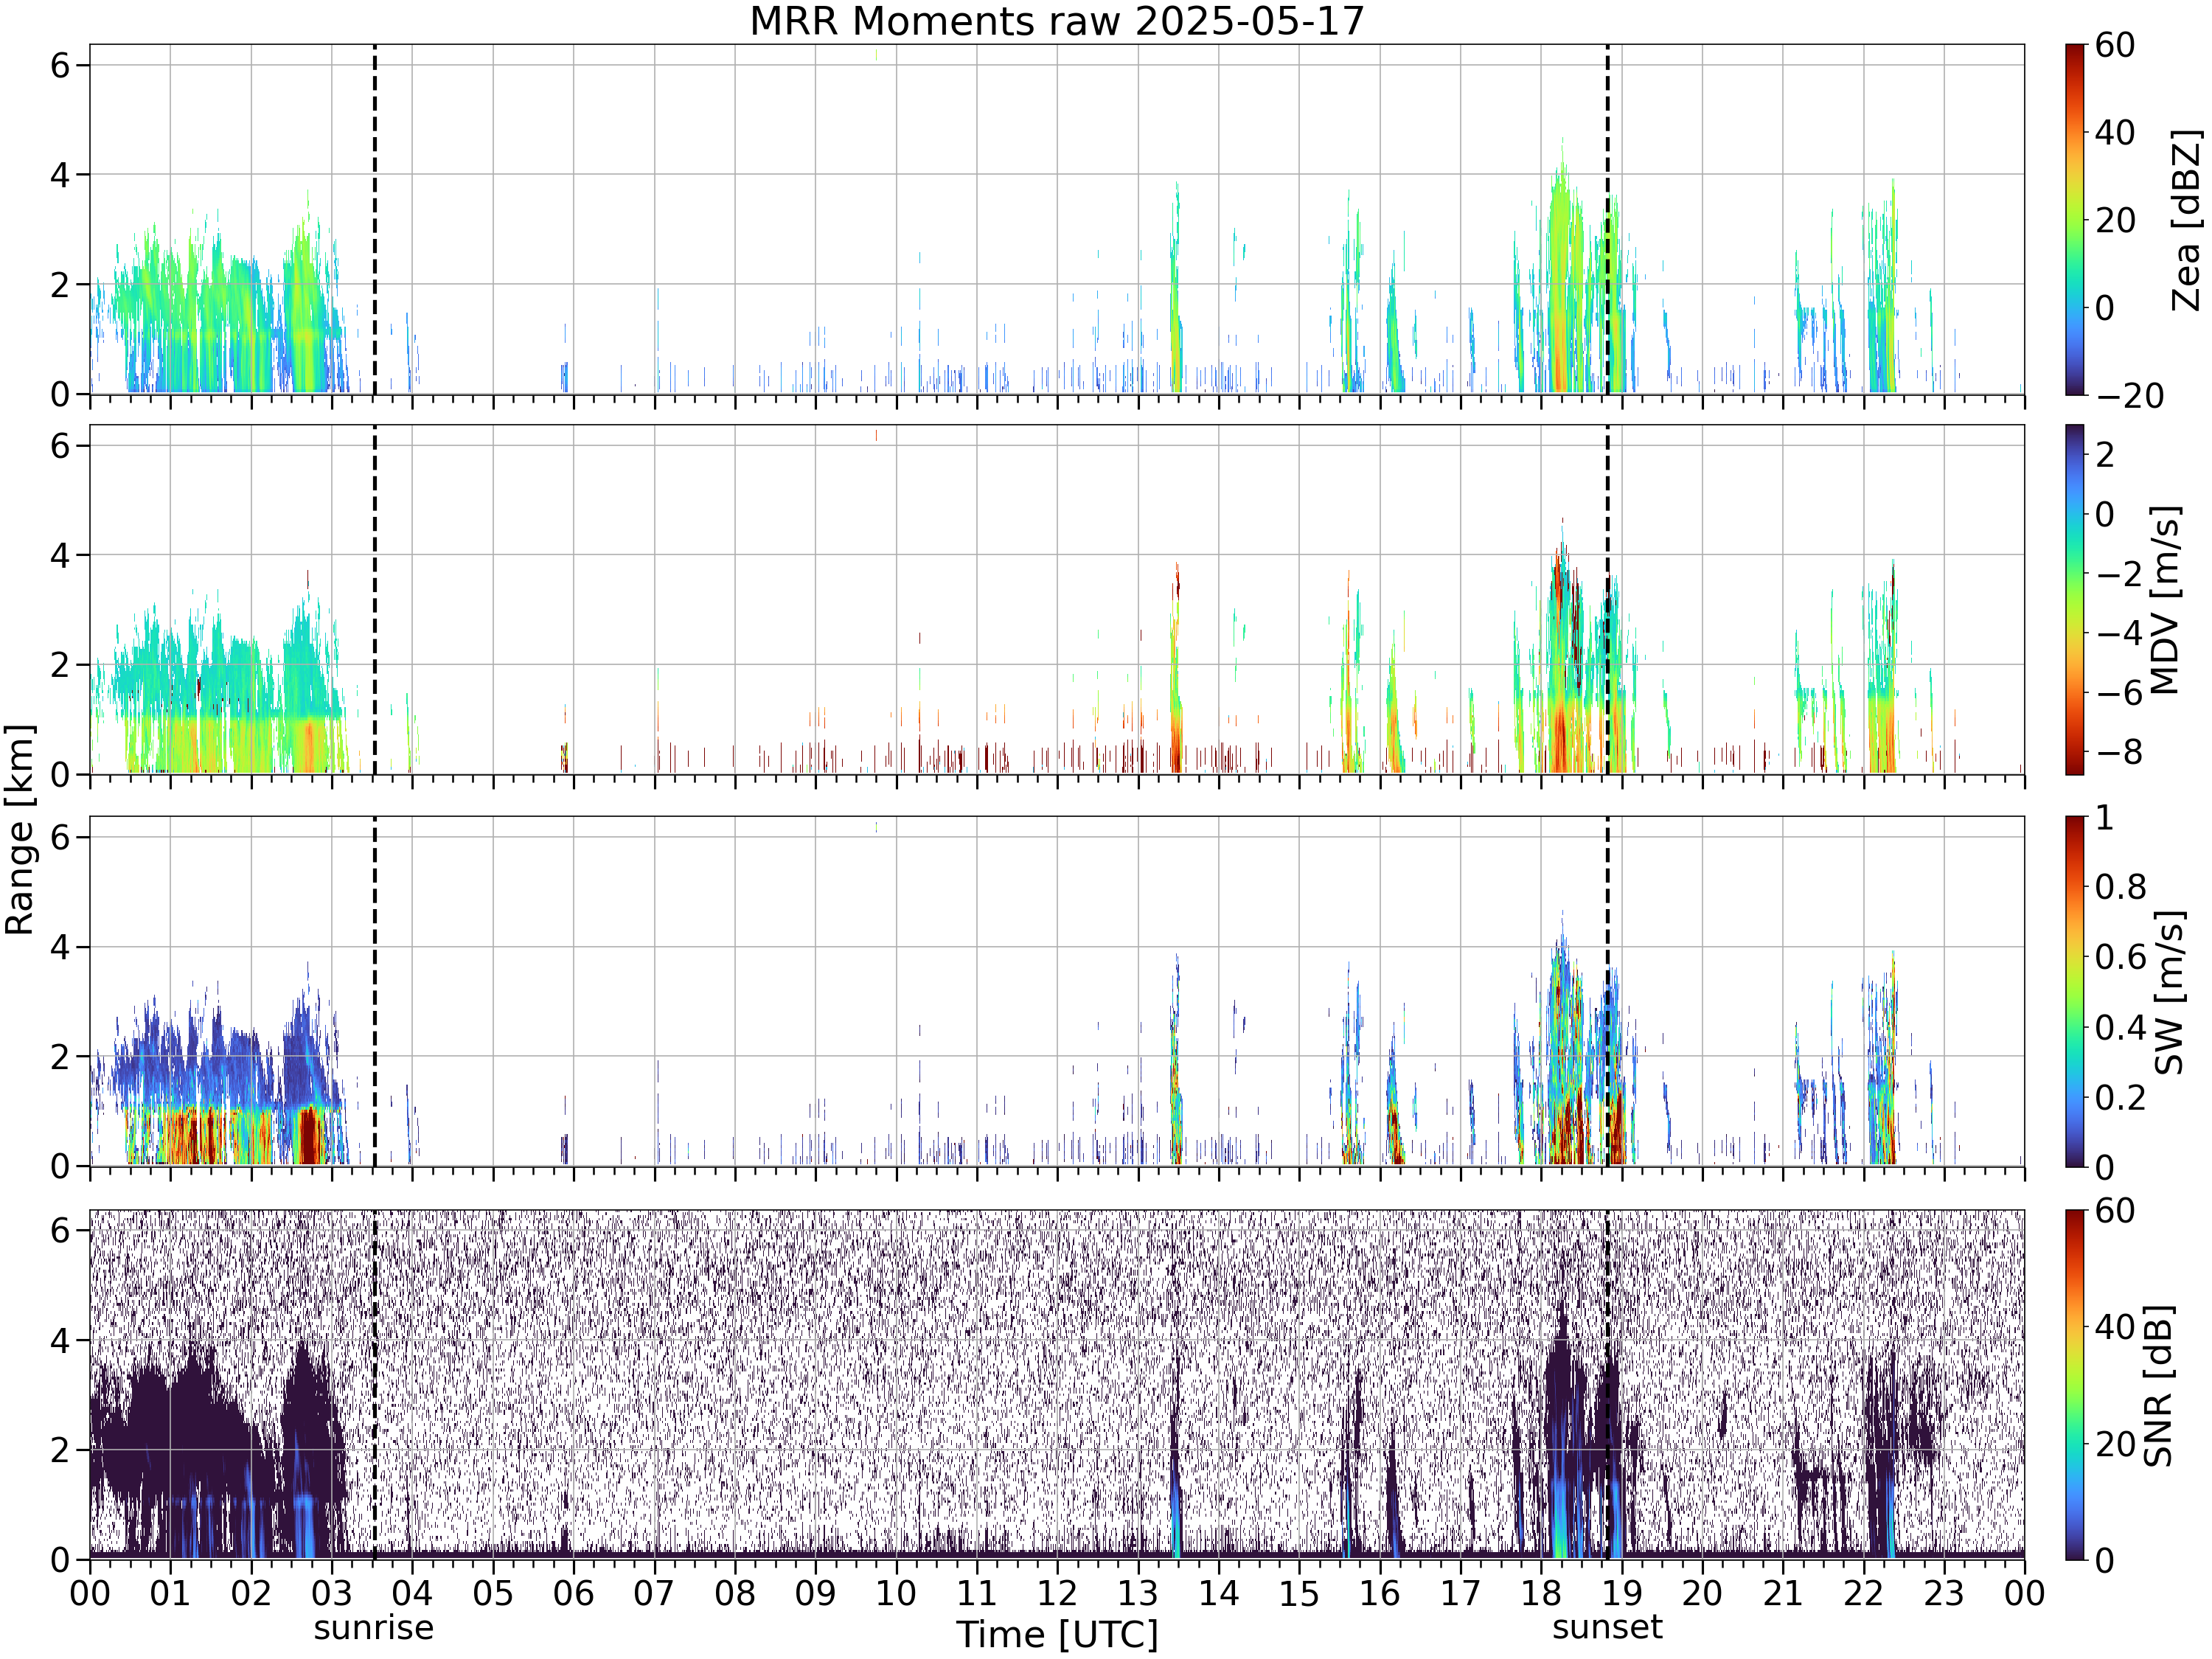The width and height of the screenshot is (2212, 1659).
Task: Click the 06 tick label on the time axis
Action: 573,1593
